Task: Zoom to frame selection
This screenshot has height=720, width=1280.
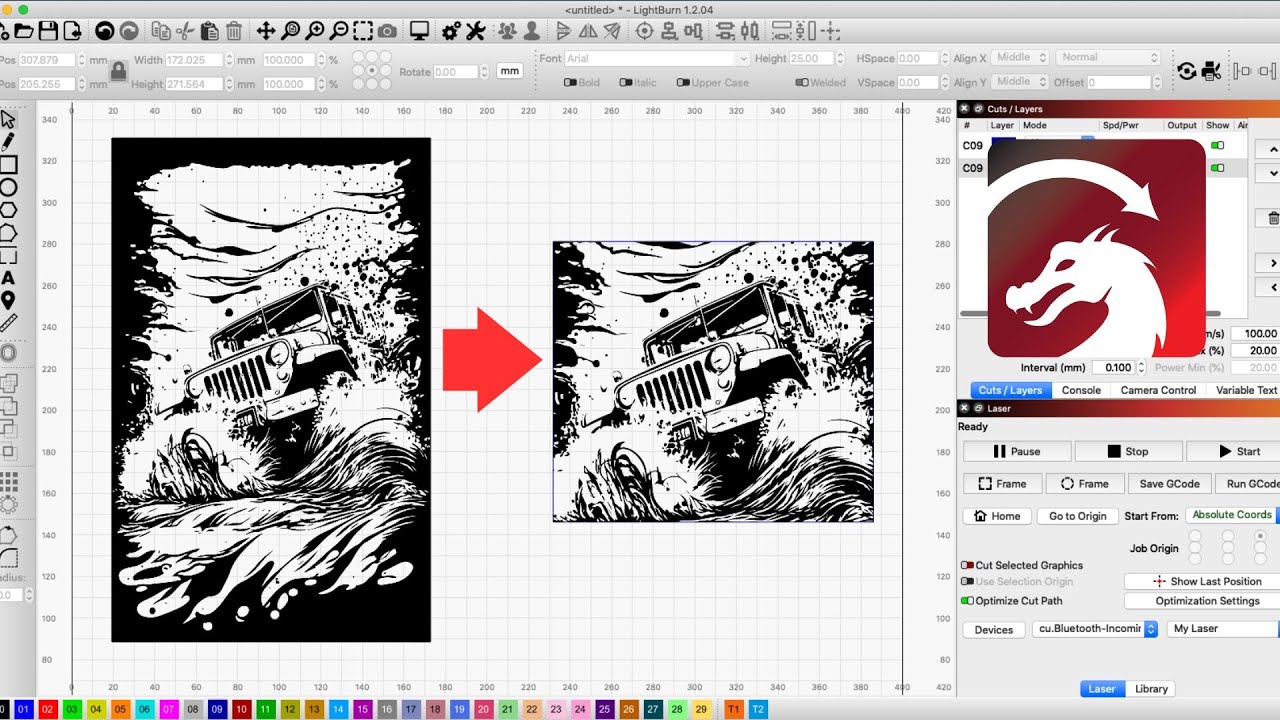Action: (363, 31)
